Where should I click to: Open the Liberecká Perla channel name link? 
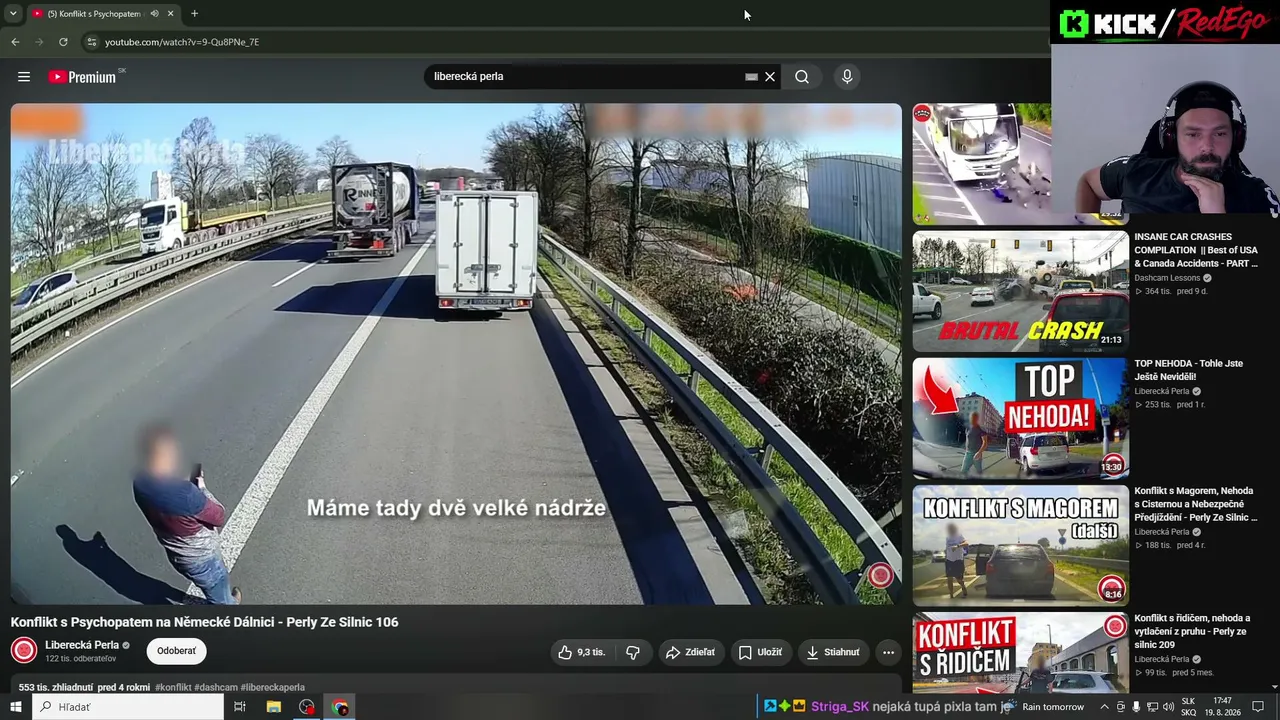click(82, 645)
